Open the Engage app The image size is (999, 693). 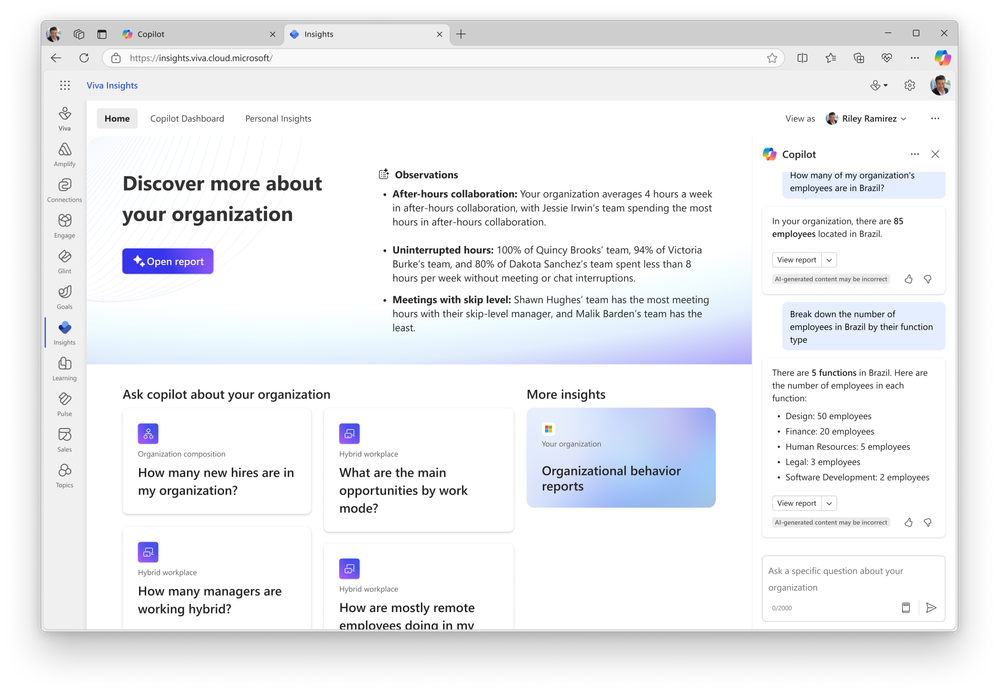point(64,225)
